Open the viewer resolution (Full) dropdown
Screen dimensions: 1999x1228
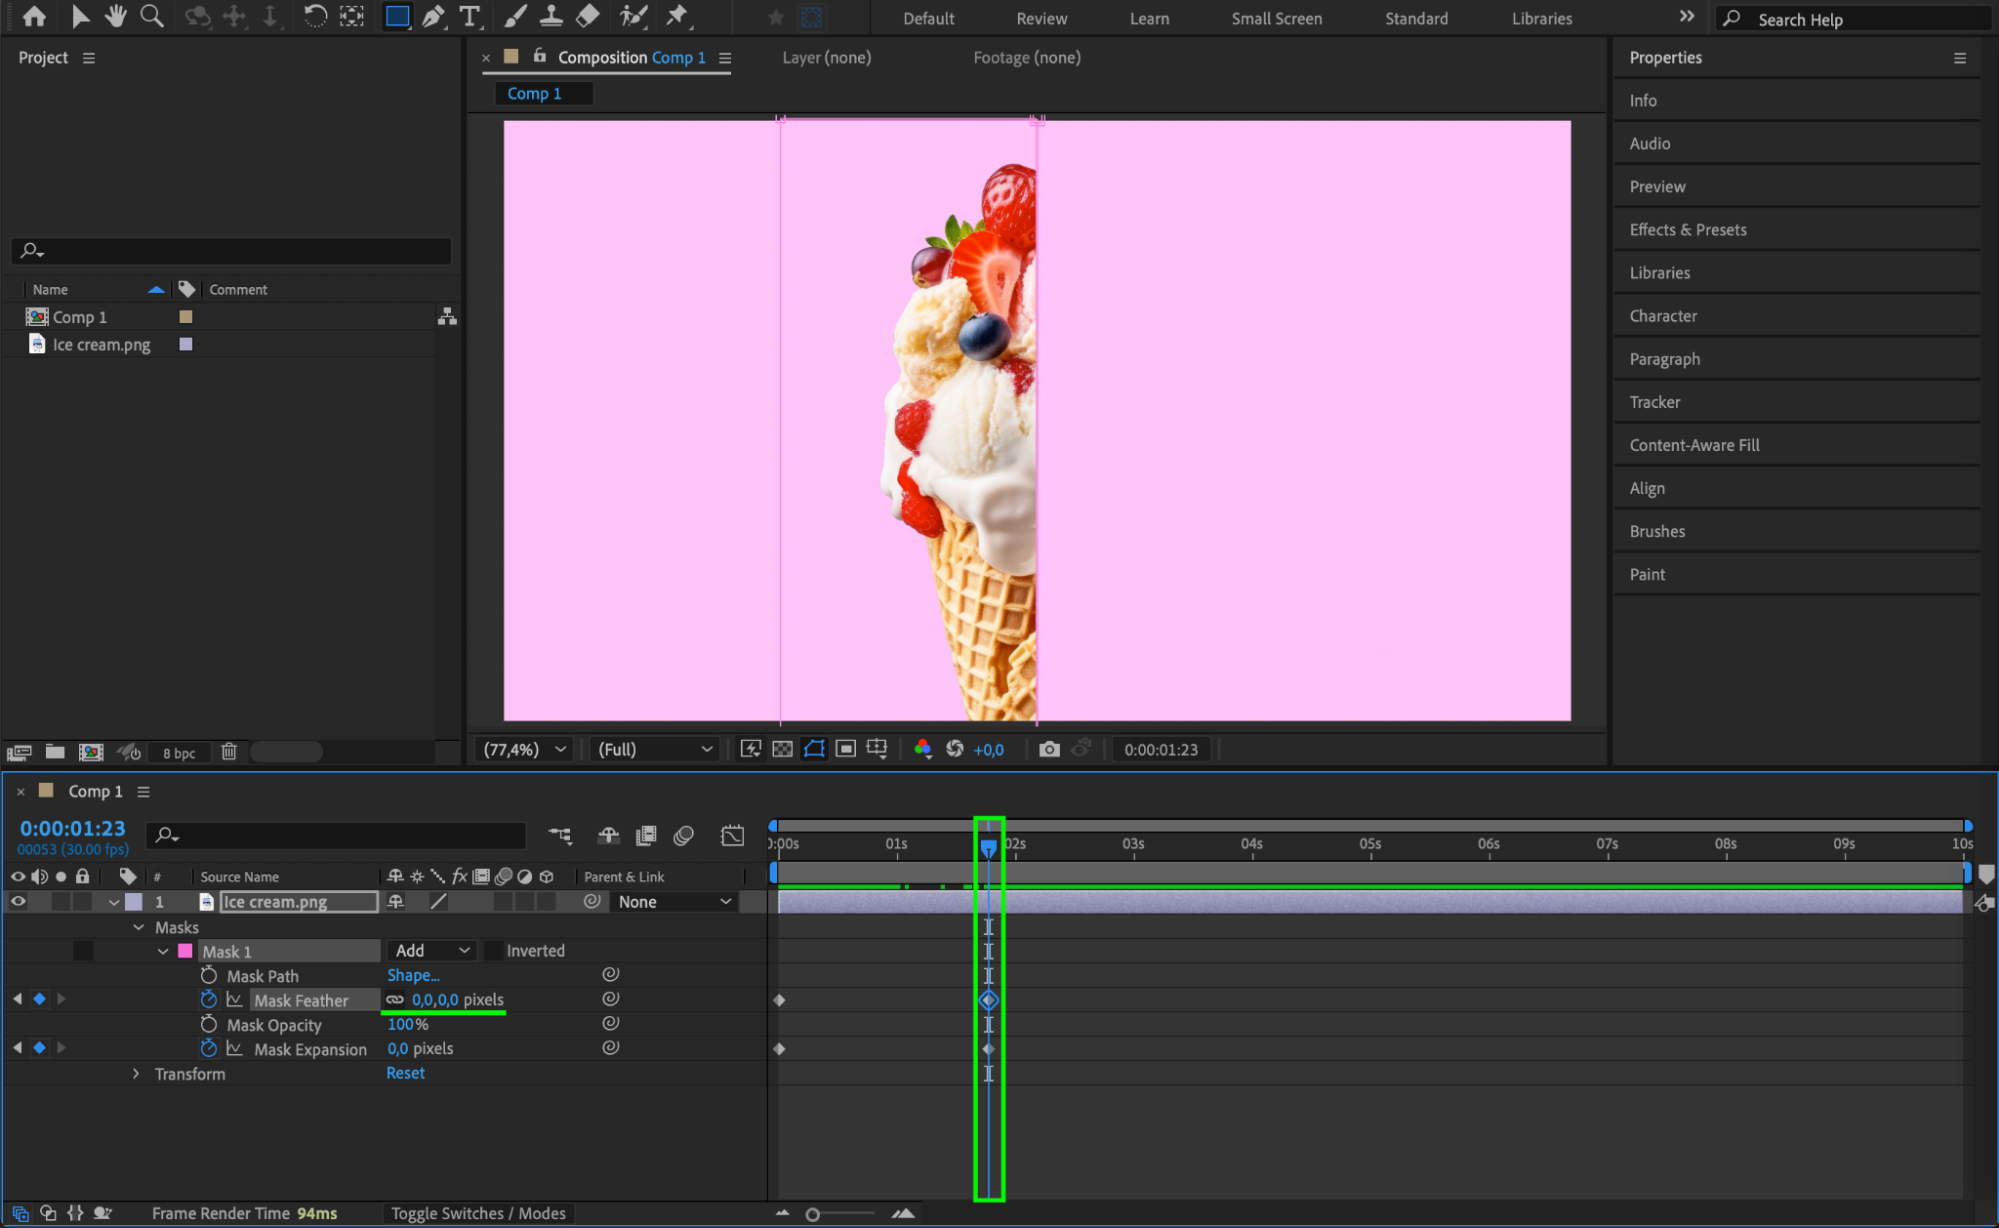(x=655, y=749)
